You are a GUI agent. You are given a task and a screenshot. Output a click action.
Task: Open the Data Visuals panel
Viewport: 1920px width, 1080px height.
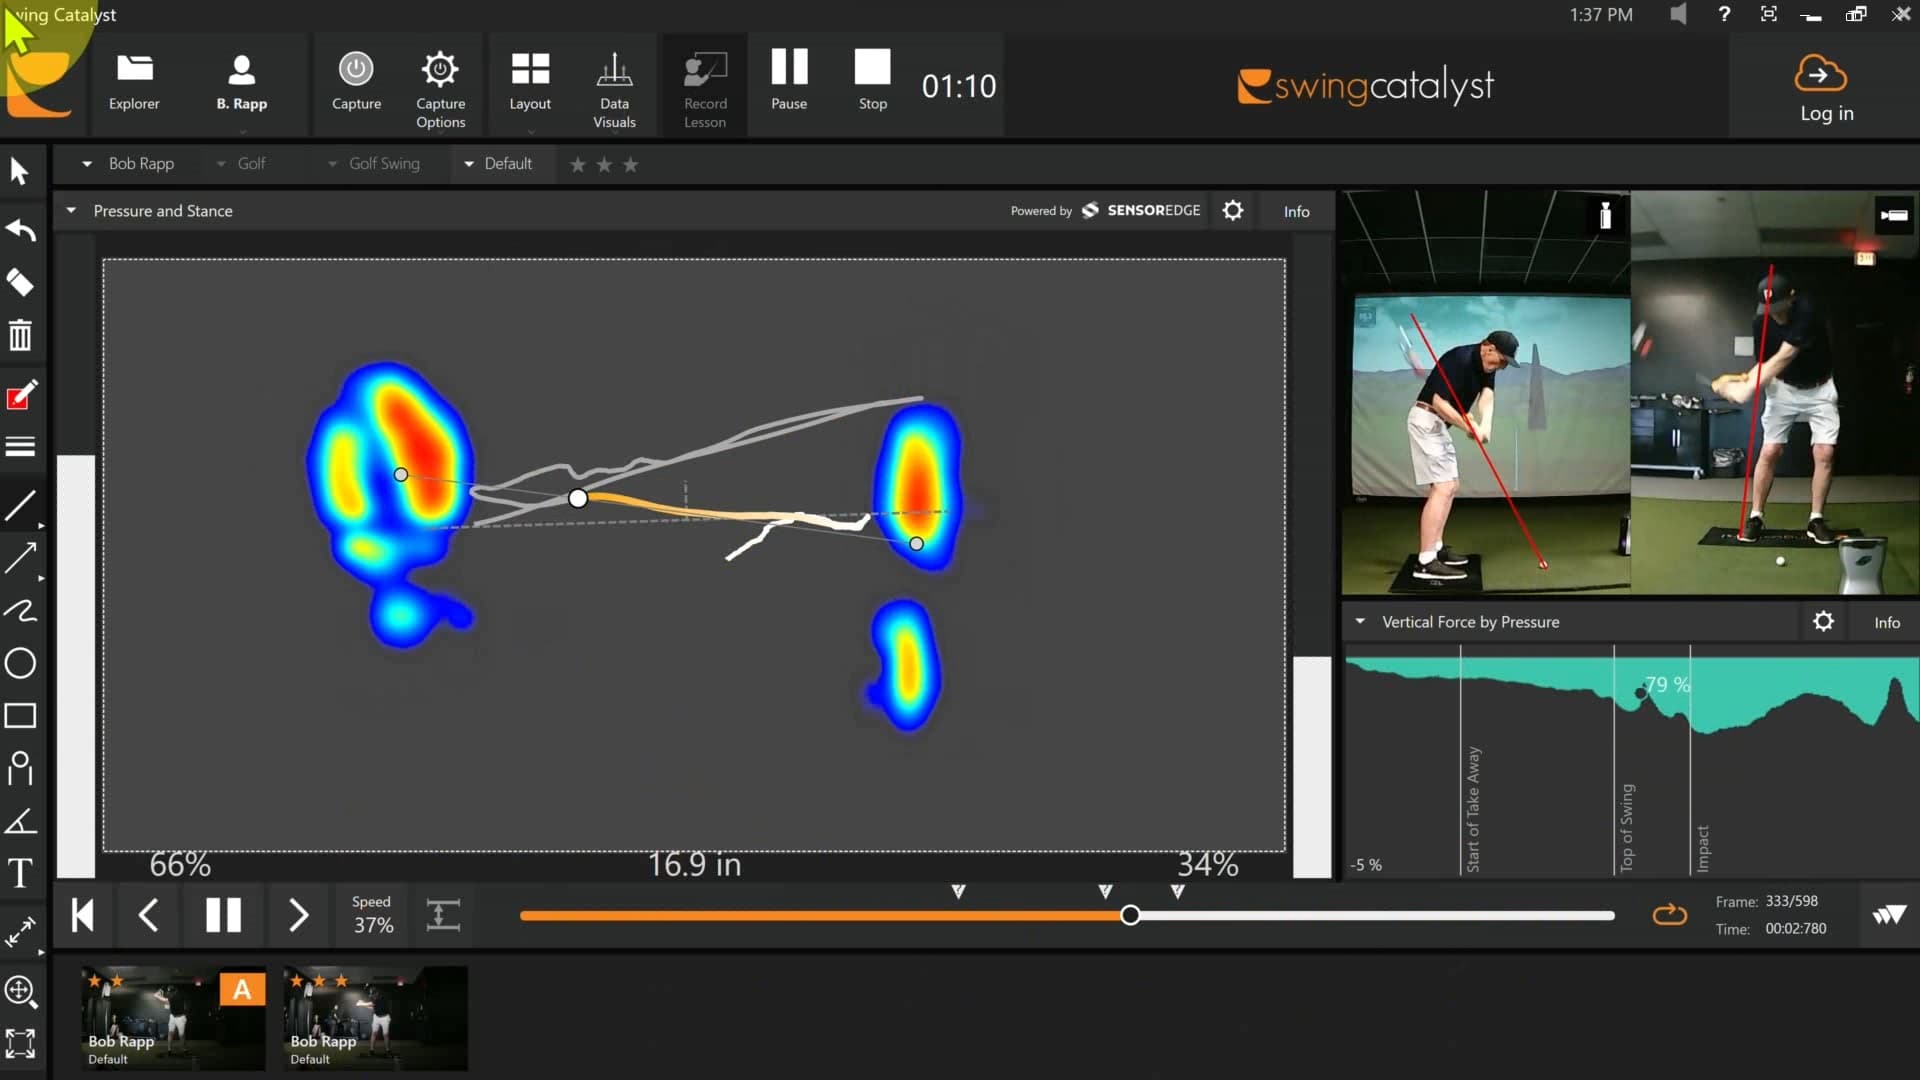613,85
